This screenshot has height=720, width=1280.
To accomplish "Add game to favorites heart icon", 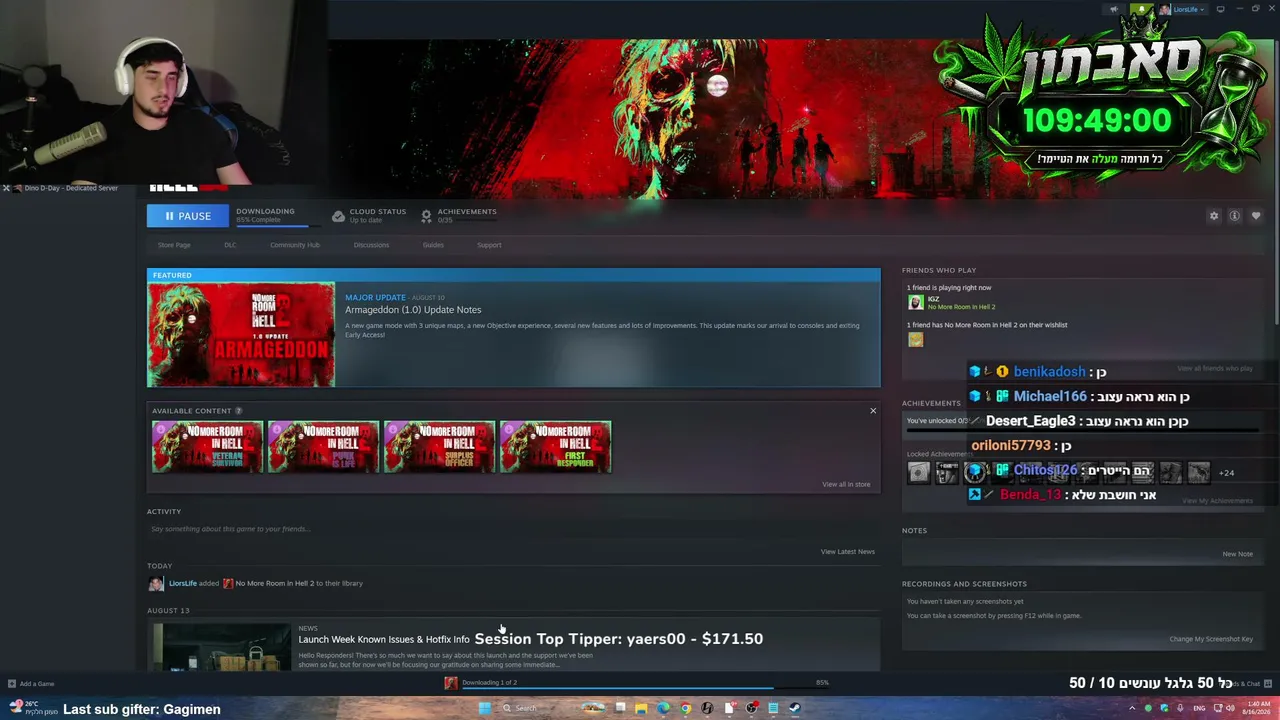I will coord(1256,216).
